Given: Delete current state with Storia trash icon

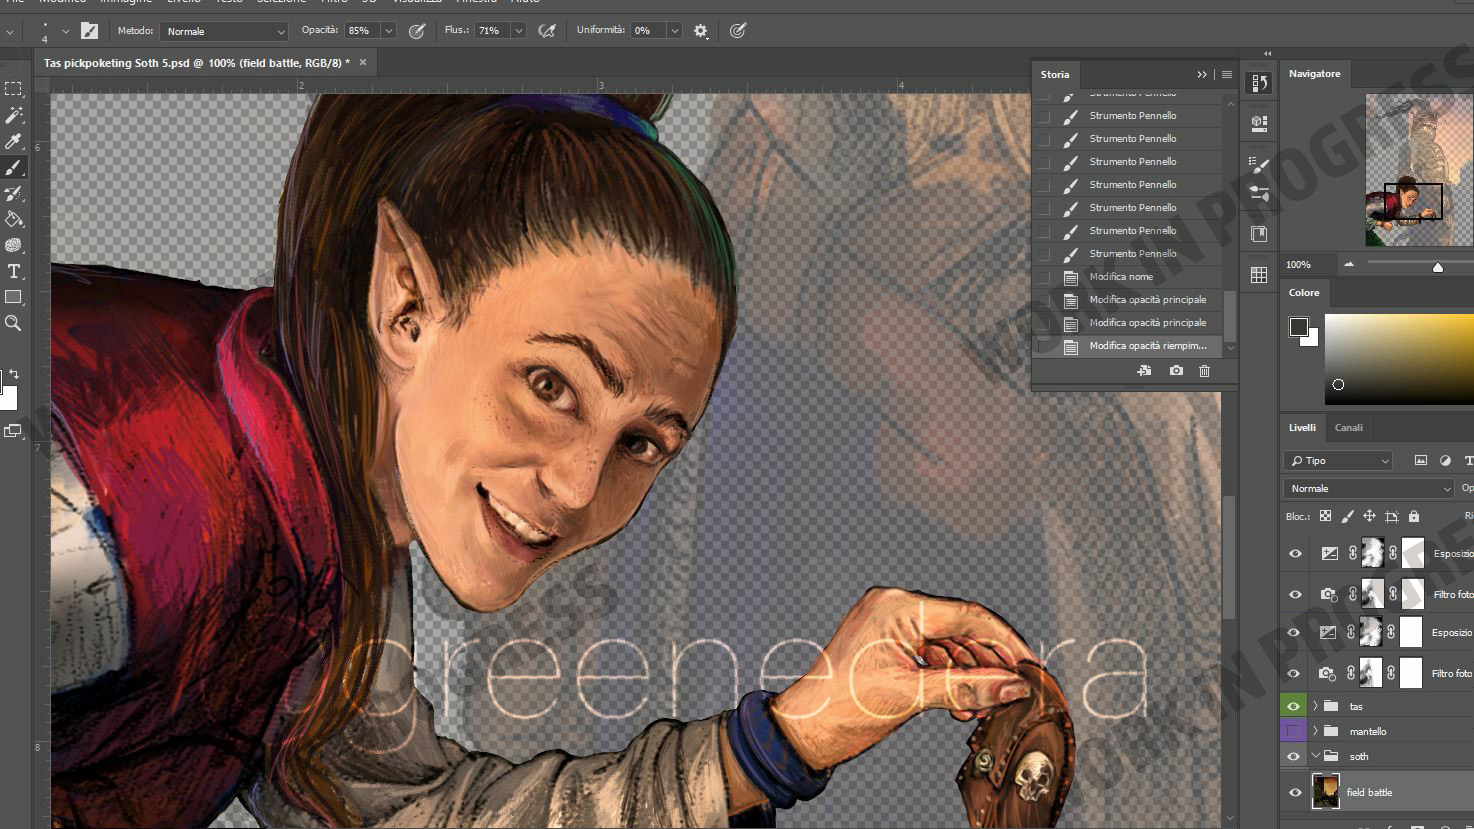Looking at the screenshot, I should click(1204, 371).
